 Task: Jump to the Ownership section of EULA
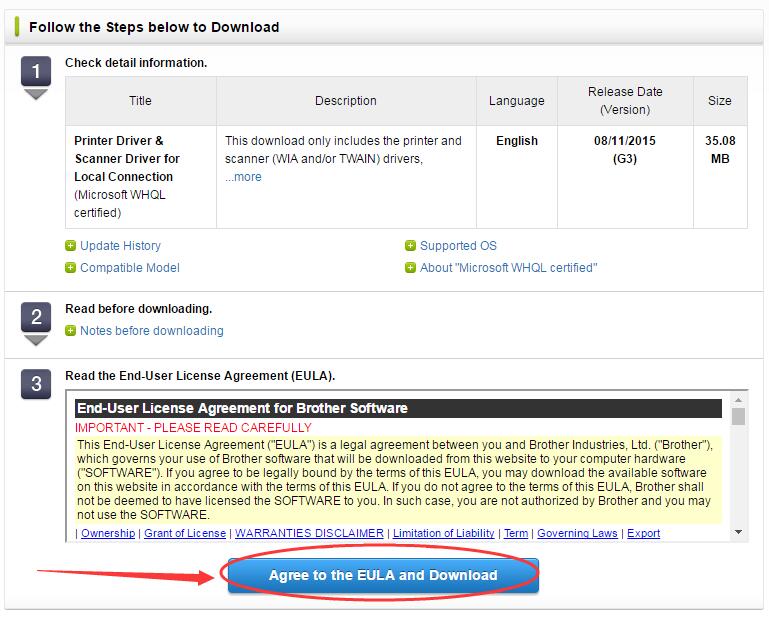(108, 534)
